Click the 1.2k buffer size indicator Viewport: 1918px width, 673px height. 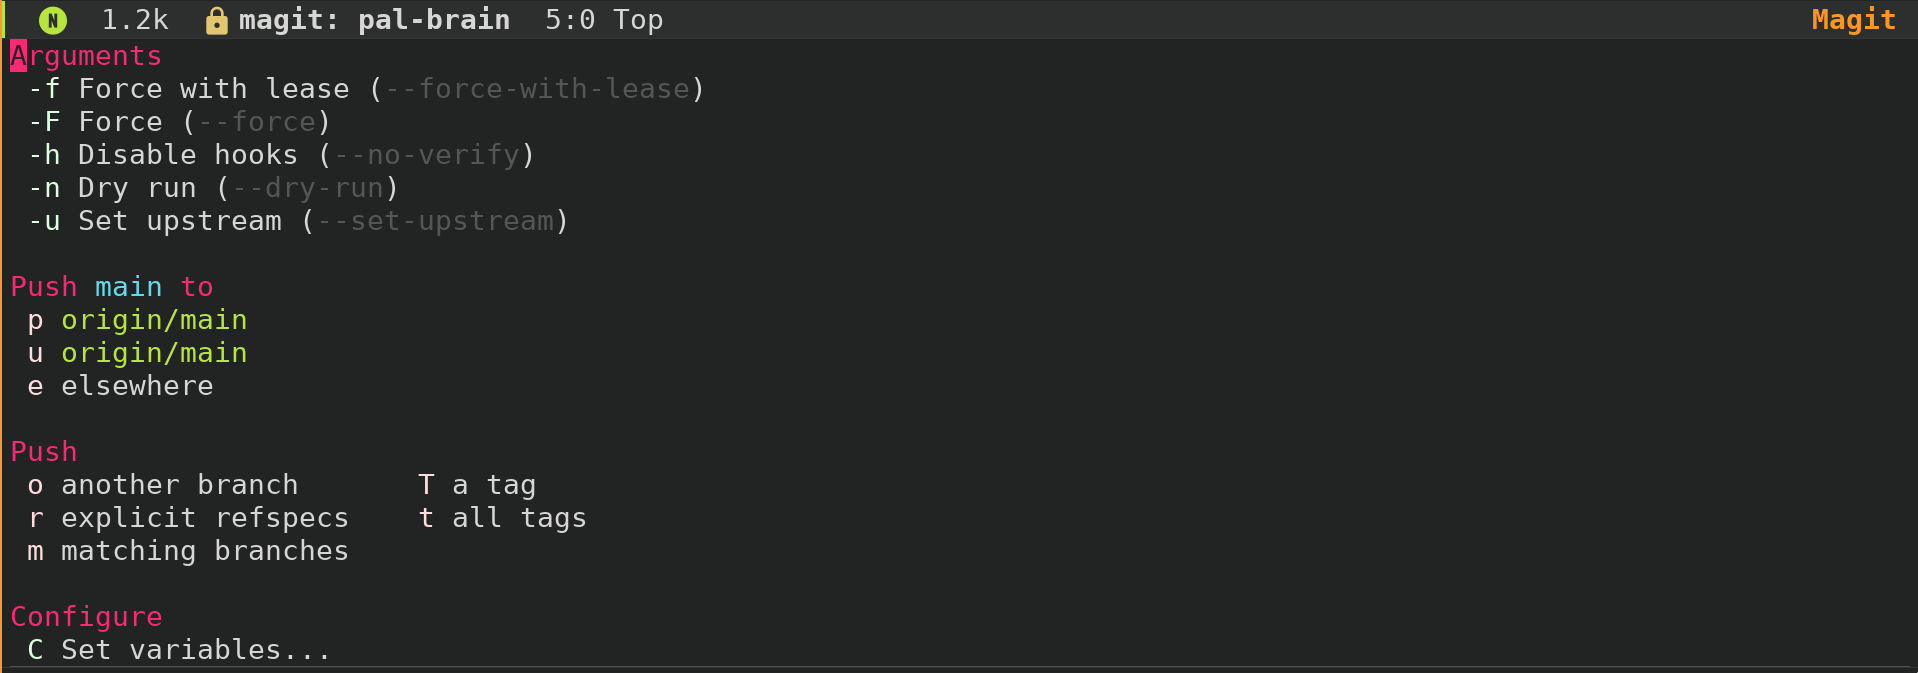point(135,20)
